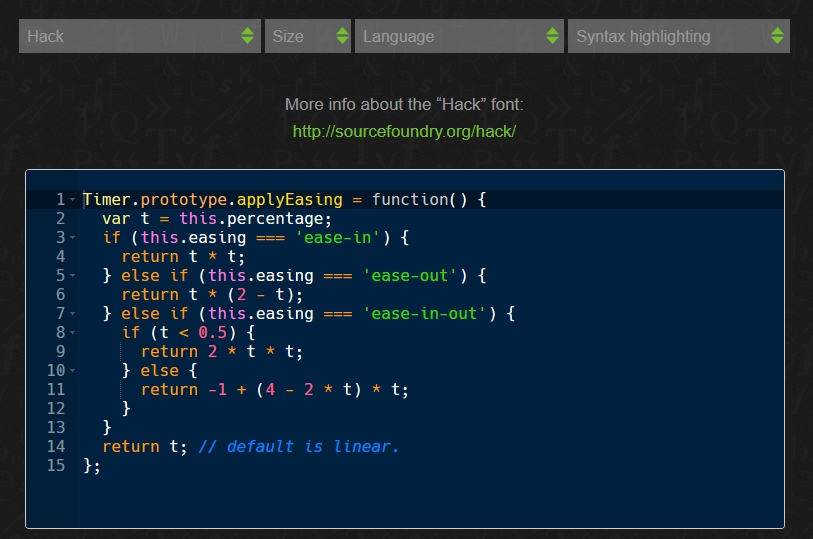
Task: Click line number 9 in the gutter
Action: click(61, 351)
